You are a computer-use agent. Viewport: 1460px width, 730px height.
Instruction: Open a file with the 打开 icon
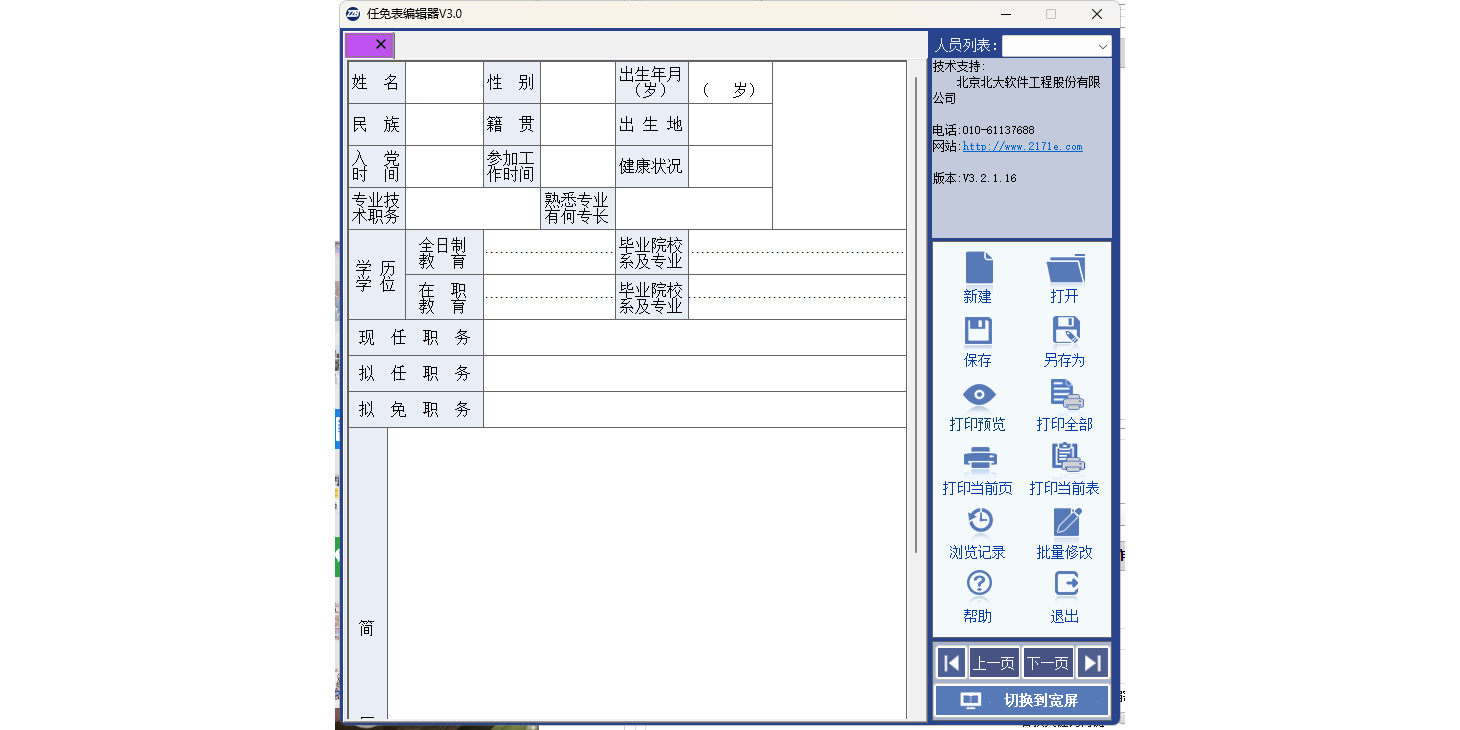(1065, 269)
